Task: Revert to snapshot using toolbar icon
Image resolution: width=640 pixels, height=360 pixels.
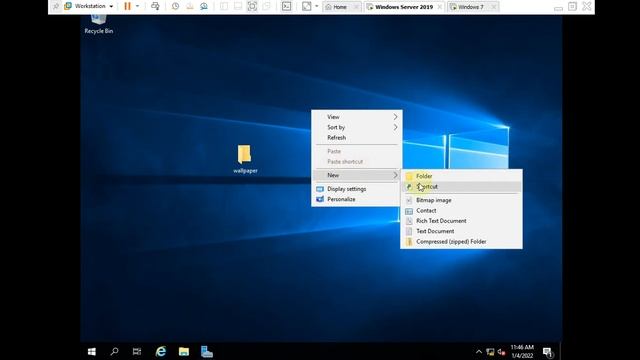Action: coord(190,6)
